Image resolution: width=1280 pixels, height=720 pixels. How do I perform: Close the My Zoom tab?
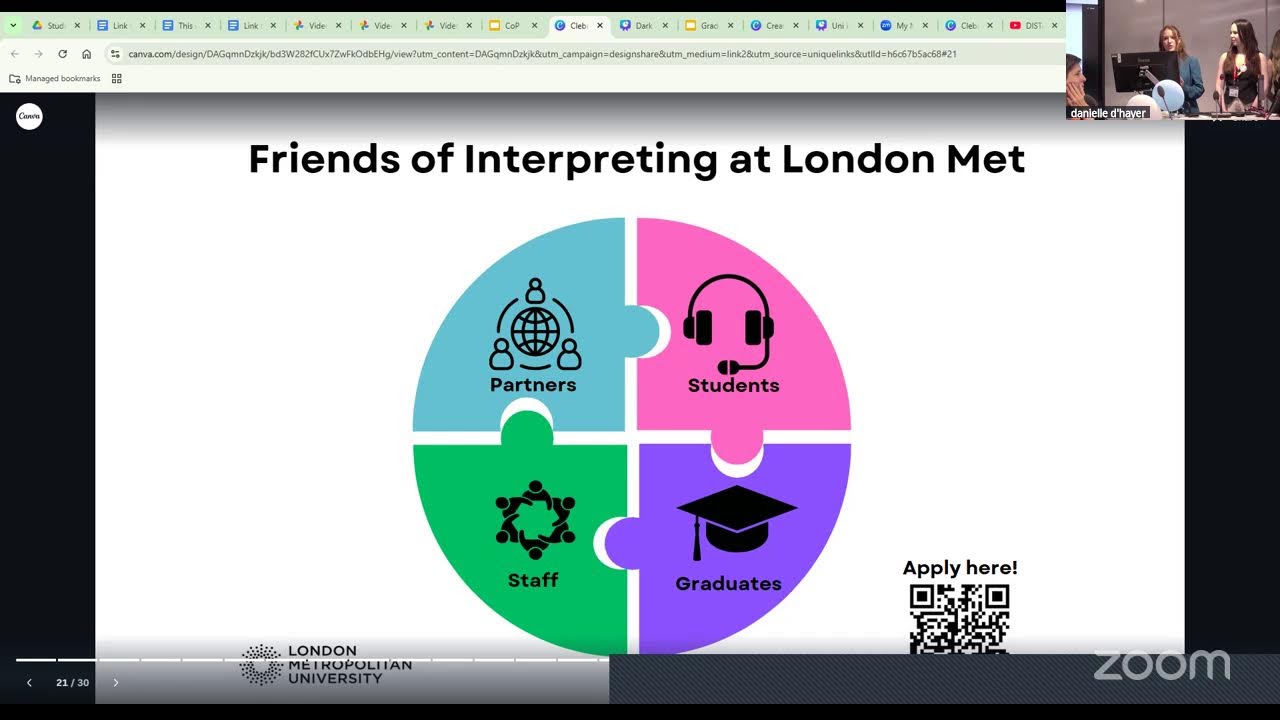click(926, 26)
